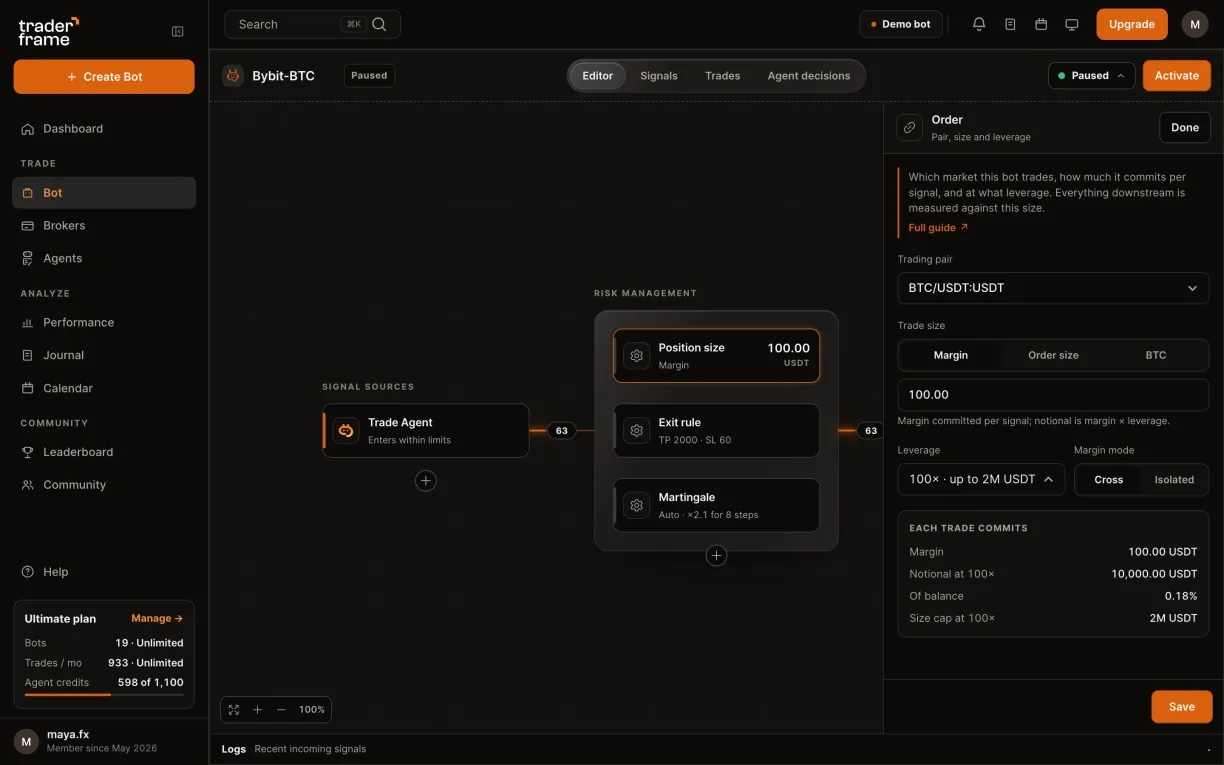Open the maya.fx profile row
The image size is (1224, 765).
click(104, 741)
